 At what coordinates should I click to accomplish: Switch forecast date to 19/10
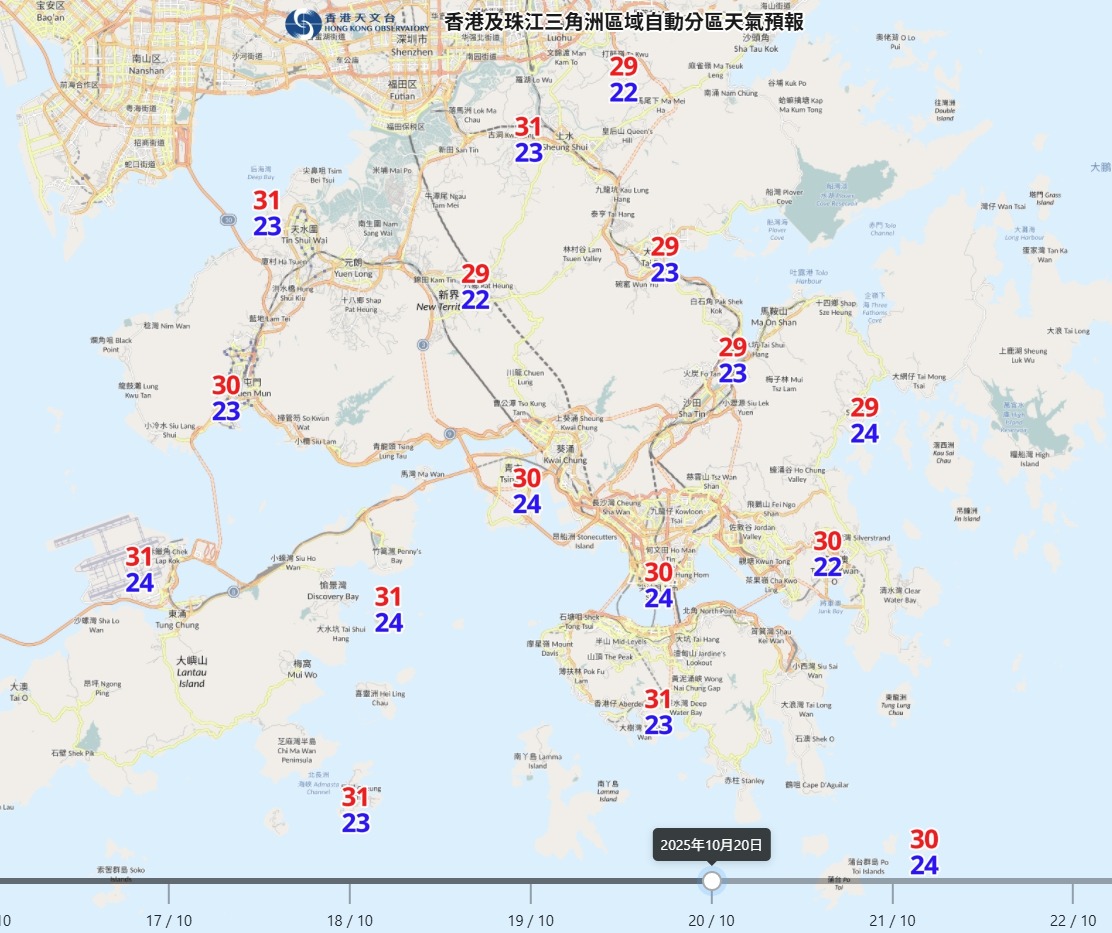pos(530,892)
